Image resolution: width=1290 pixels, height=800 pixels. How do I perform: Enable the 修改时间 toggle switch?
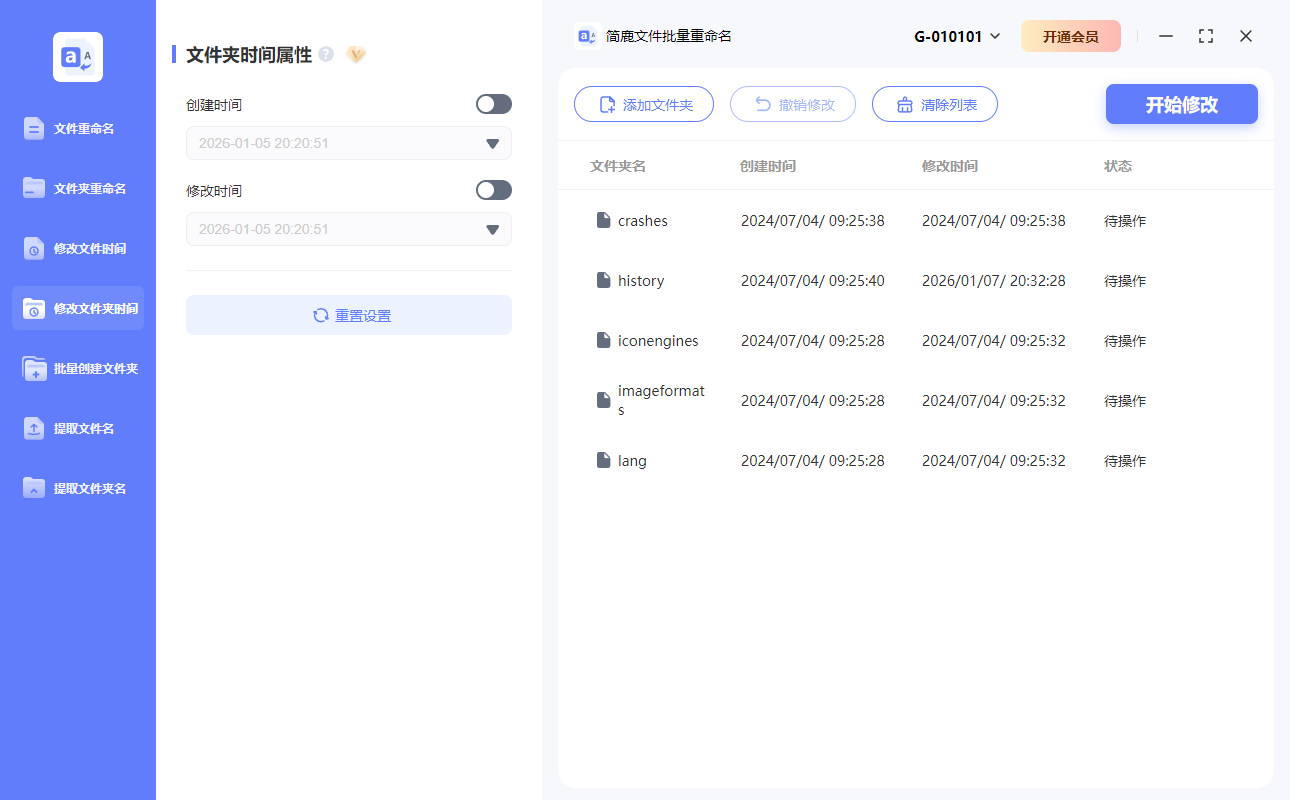(493, 190)
